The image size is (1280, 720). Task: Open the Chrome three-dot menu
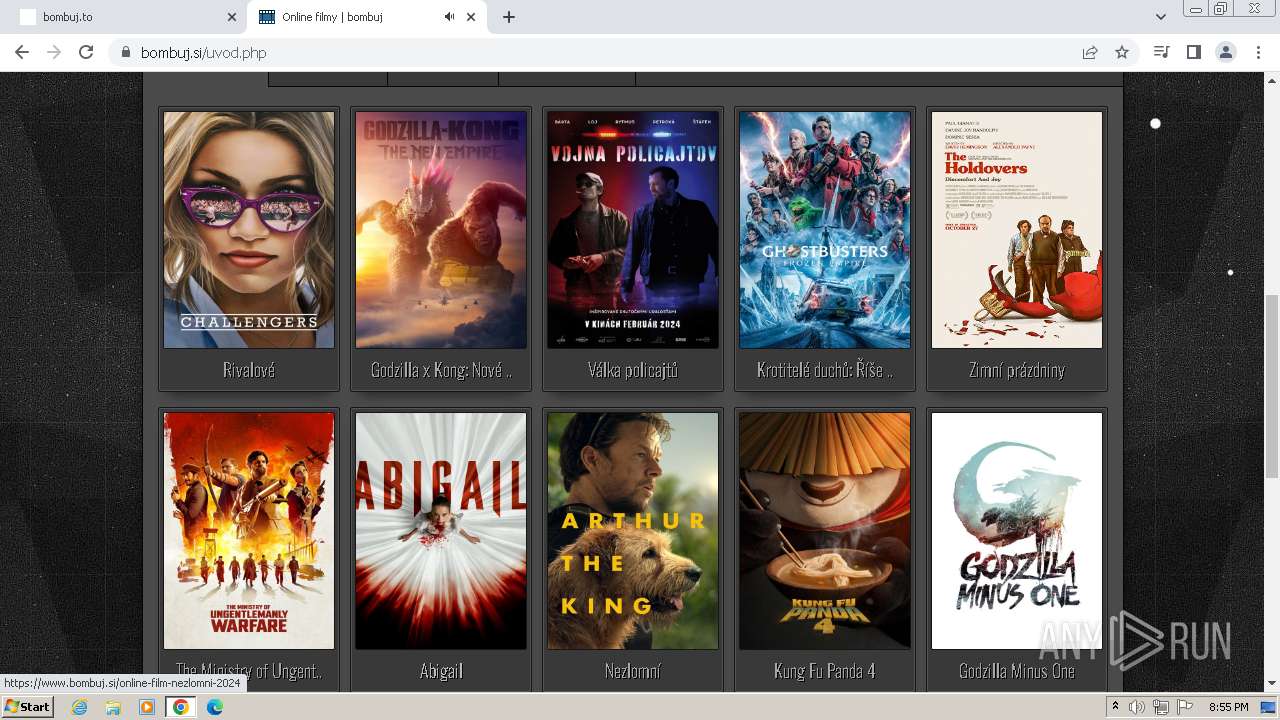point(1258,52)
